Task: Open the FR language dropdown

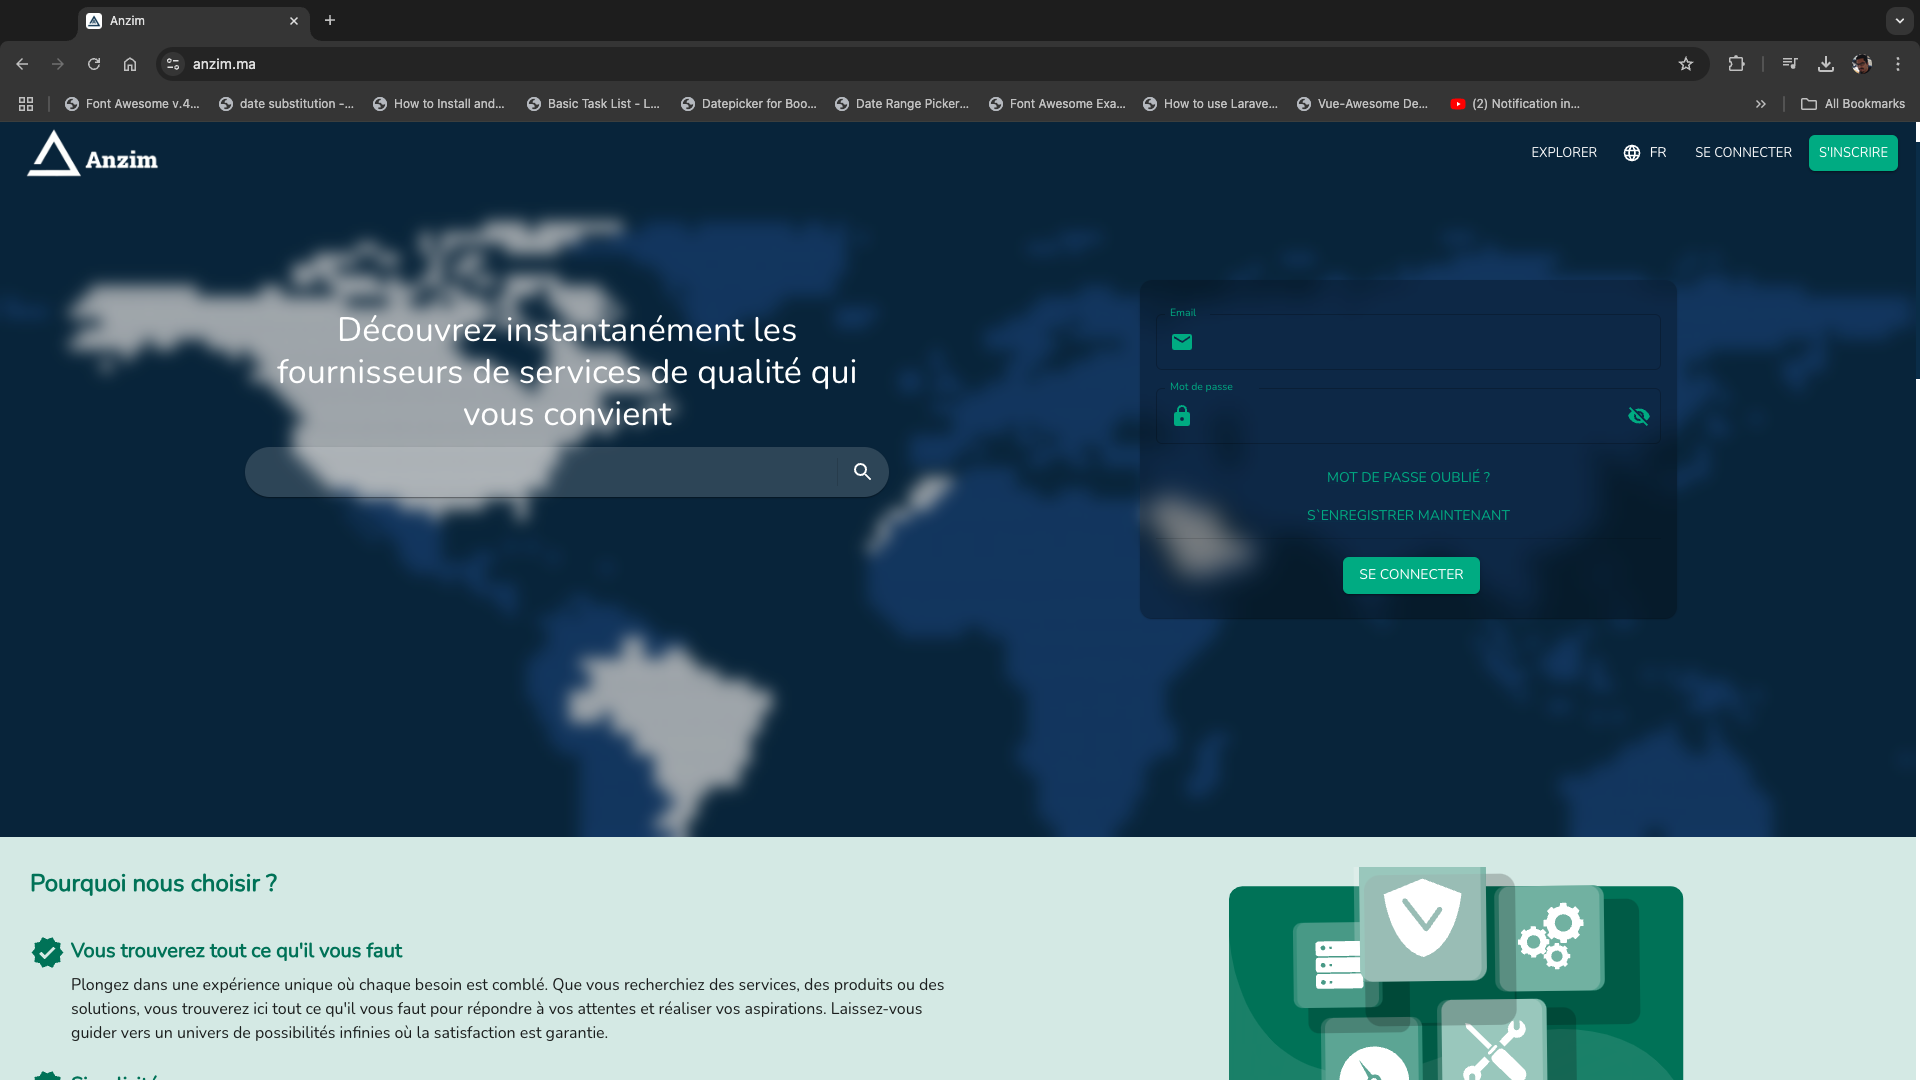Action: tap(1655, 152)
